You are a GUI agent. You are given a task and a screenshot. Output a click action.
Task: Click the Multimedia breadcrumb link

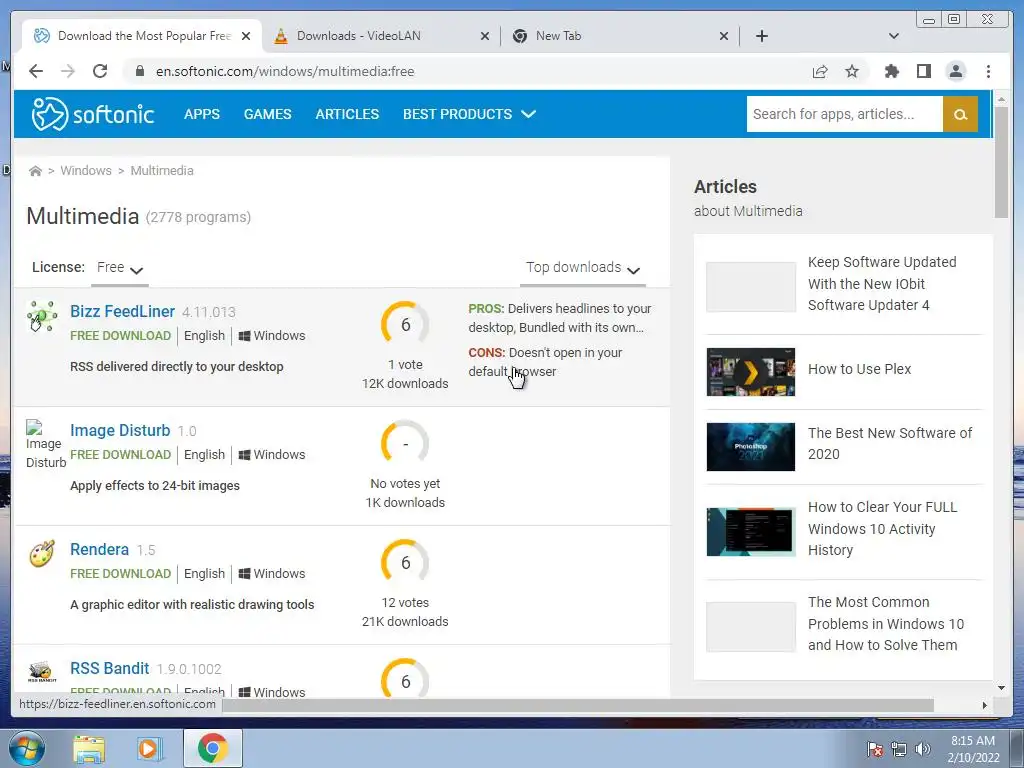(x=162, y=170)
